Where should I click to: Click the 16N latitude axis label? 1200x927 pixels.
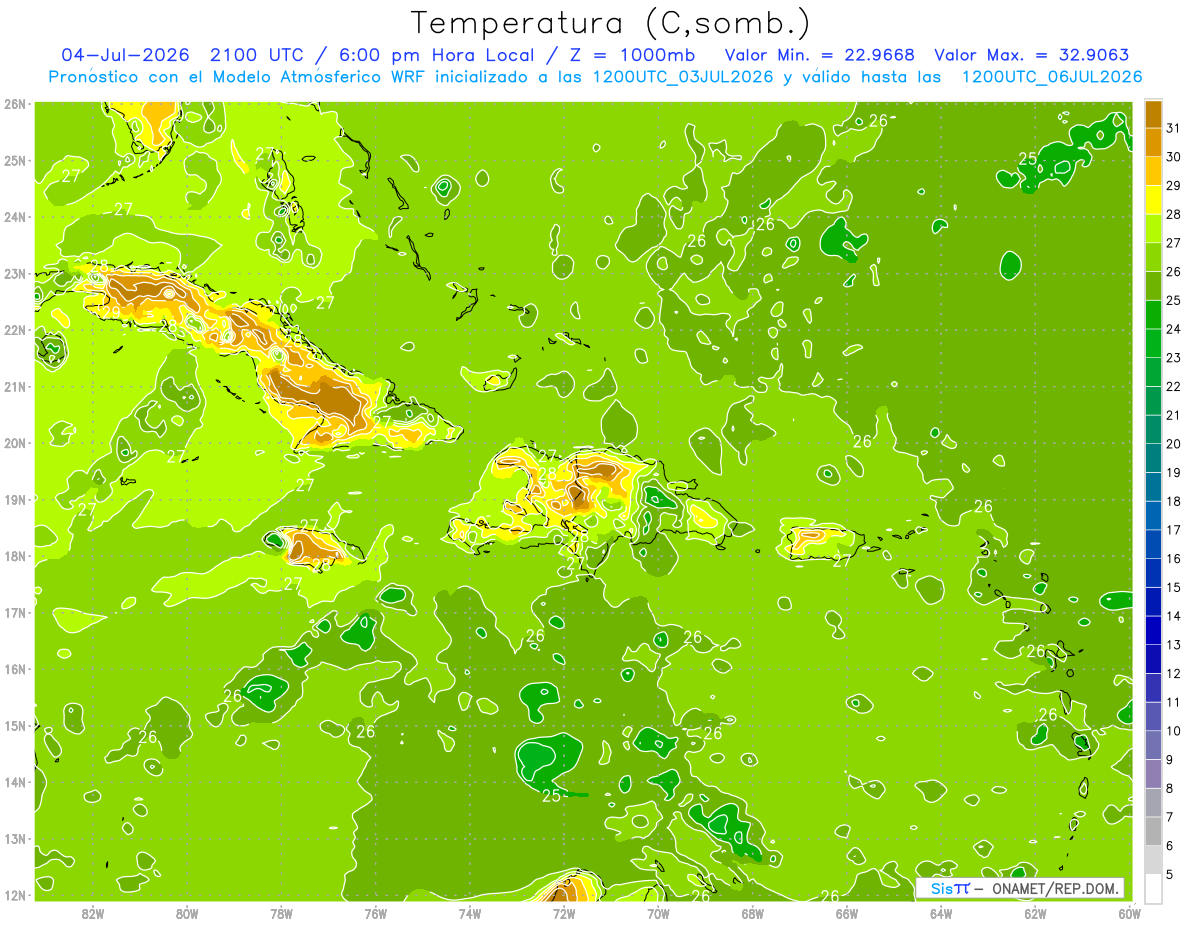tap(14, 668)
